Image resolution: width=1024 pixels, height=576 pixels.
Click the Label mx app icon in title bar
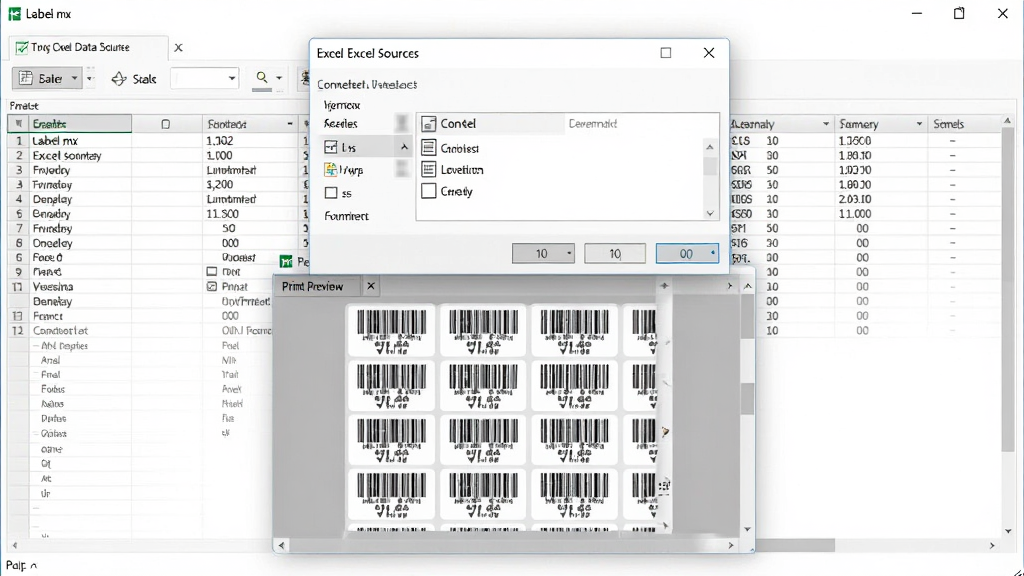pos(14,14)
